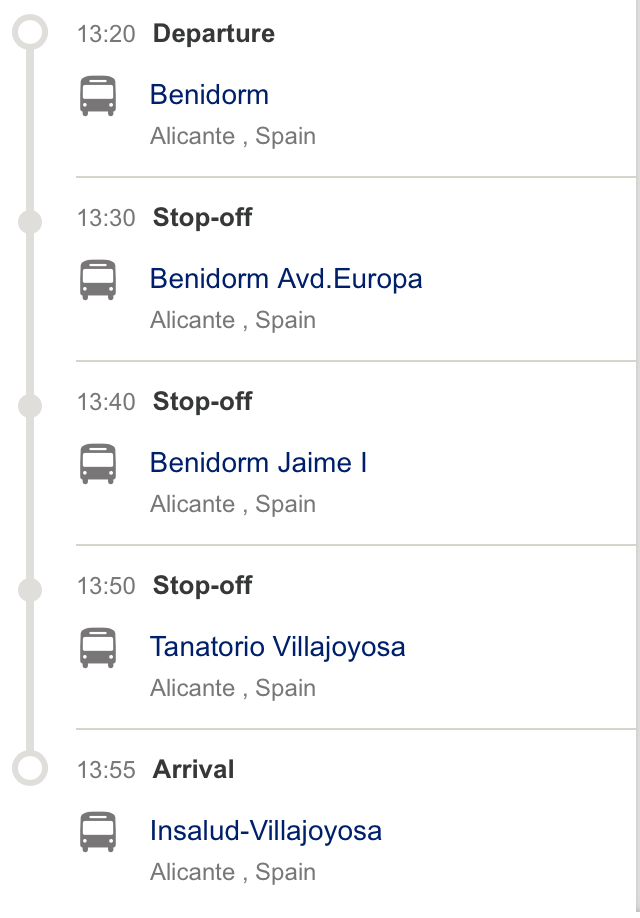Screen dimensions: 640x918
Task: Click the bus icon next to Benidorm
Action: (98, 94)
